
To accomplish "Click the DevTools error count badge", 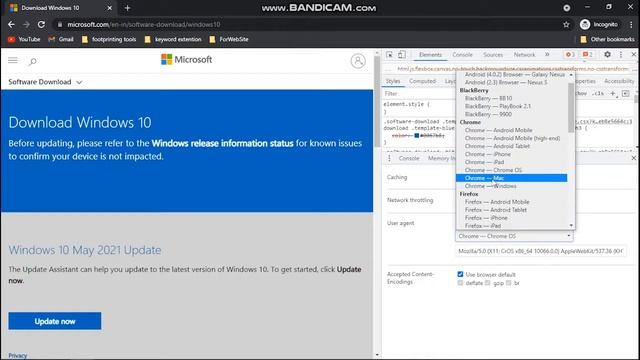I will tap(570, 55).
